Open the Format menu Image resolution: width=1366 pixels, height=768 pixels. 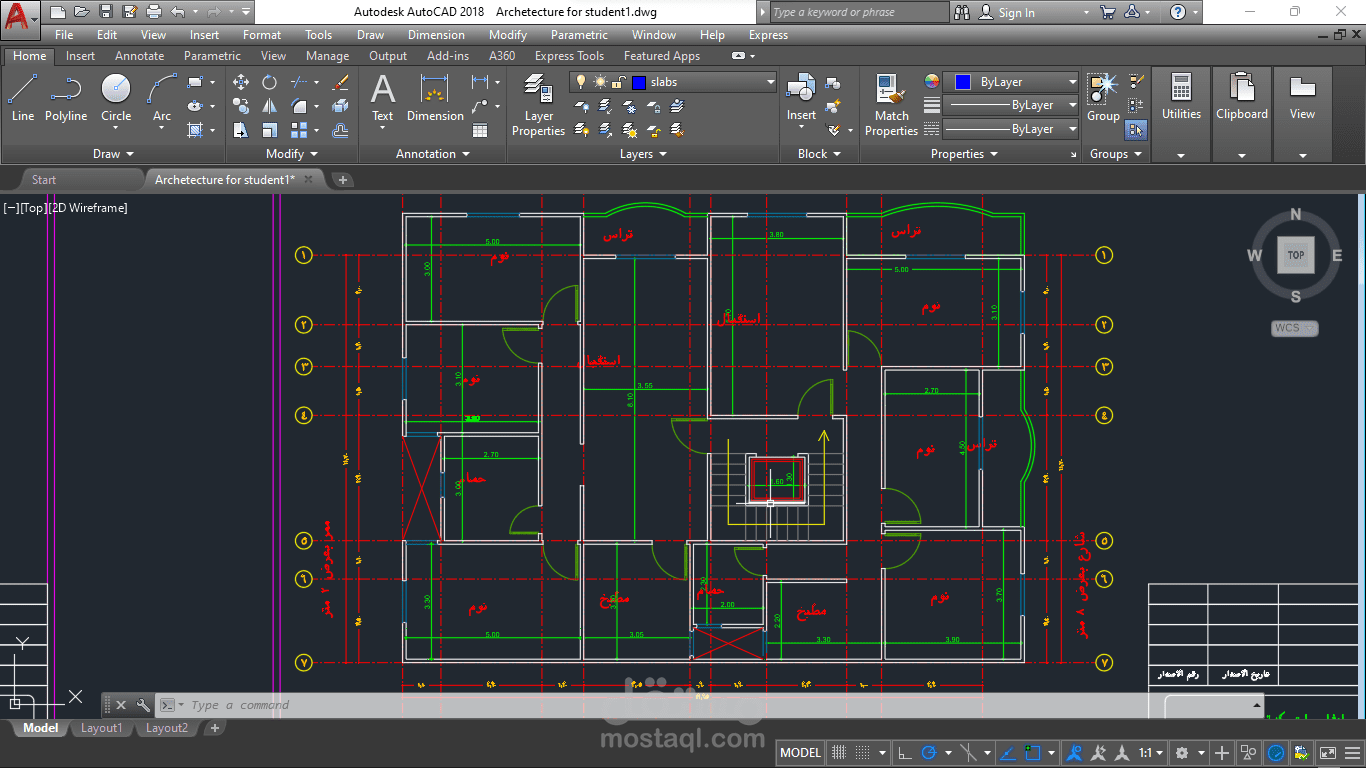pyautogui.click(x=262, y=35)
